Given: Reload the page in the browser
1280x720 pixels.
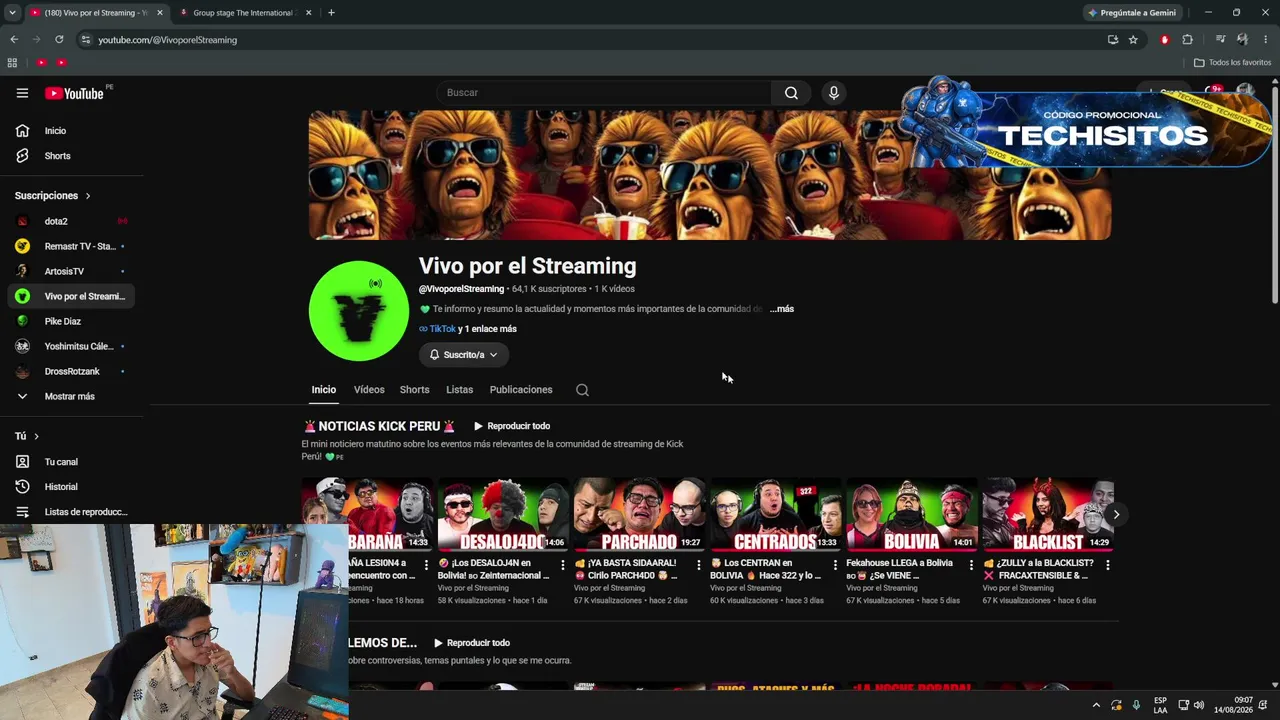Looking at the screenshot, I should [x=59, y=40].
